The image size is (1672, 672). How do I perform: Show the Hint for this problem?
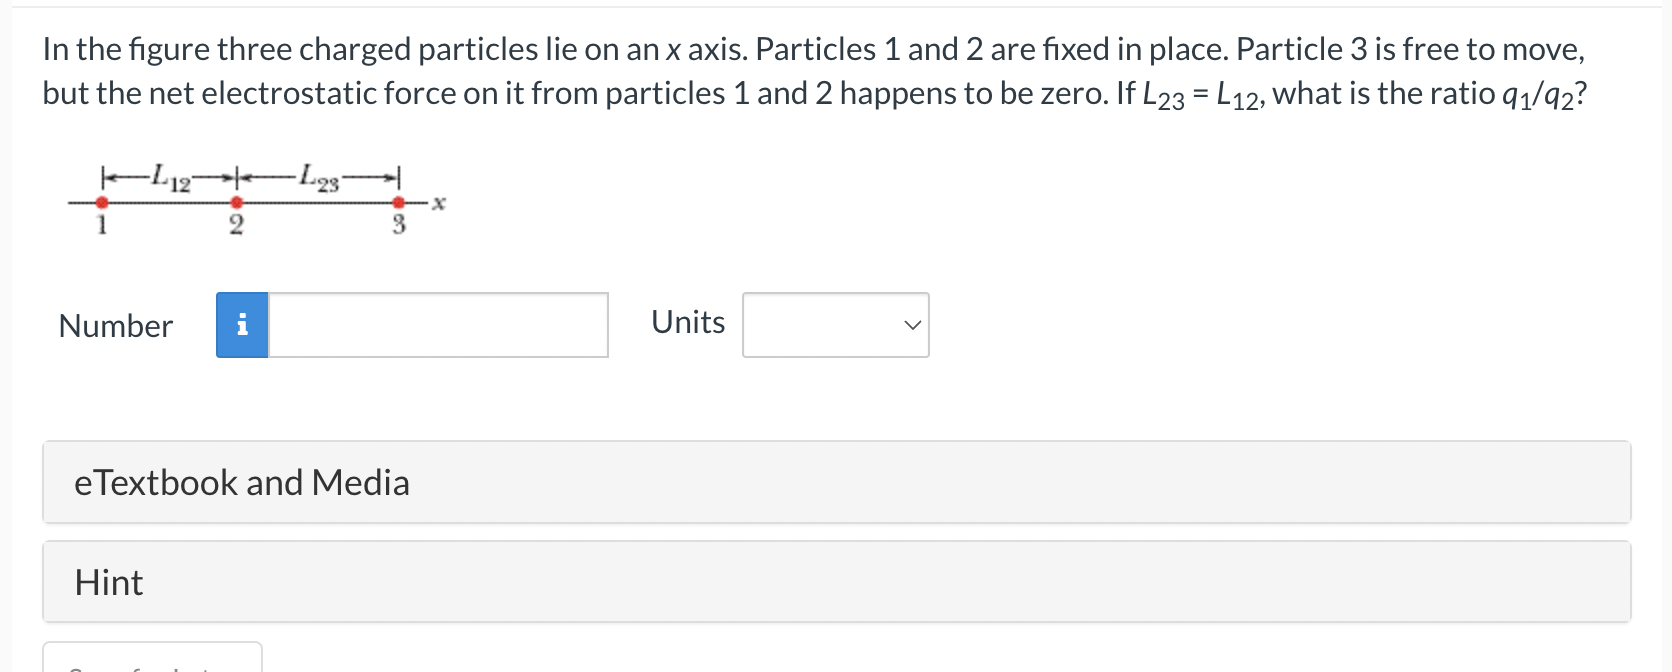(x=107, y=582)
